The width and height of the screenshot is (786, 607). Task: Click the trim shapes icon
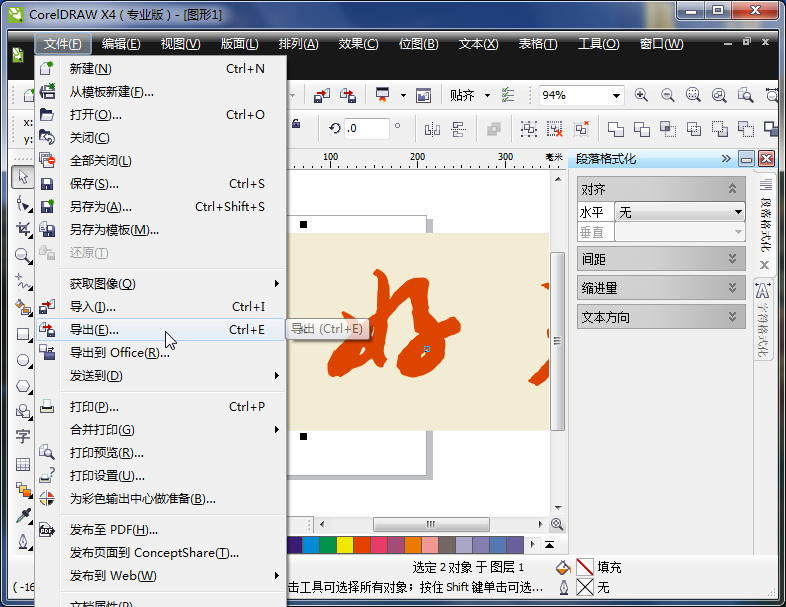[x=642, y=129]
